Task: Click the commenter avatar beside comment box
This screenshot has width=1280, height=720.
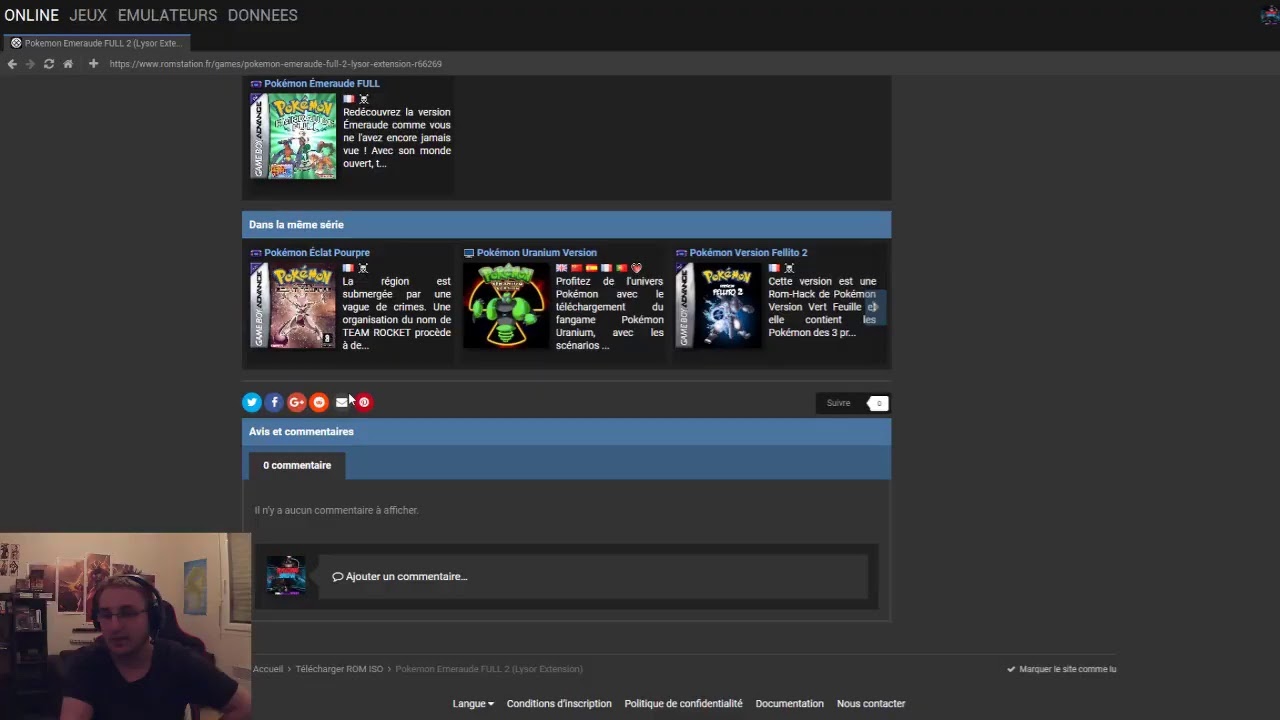Action: 286,576
